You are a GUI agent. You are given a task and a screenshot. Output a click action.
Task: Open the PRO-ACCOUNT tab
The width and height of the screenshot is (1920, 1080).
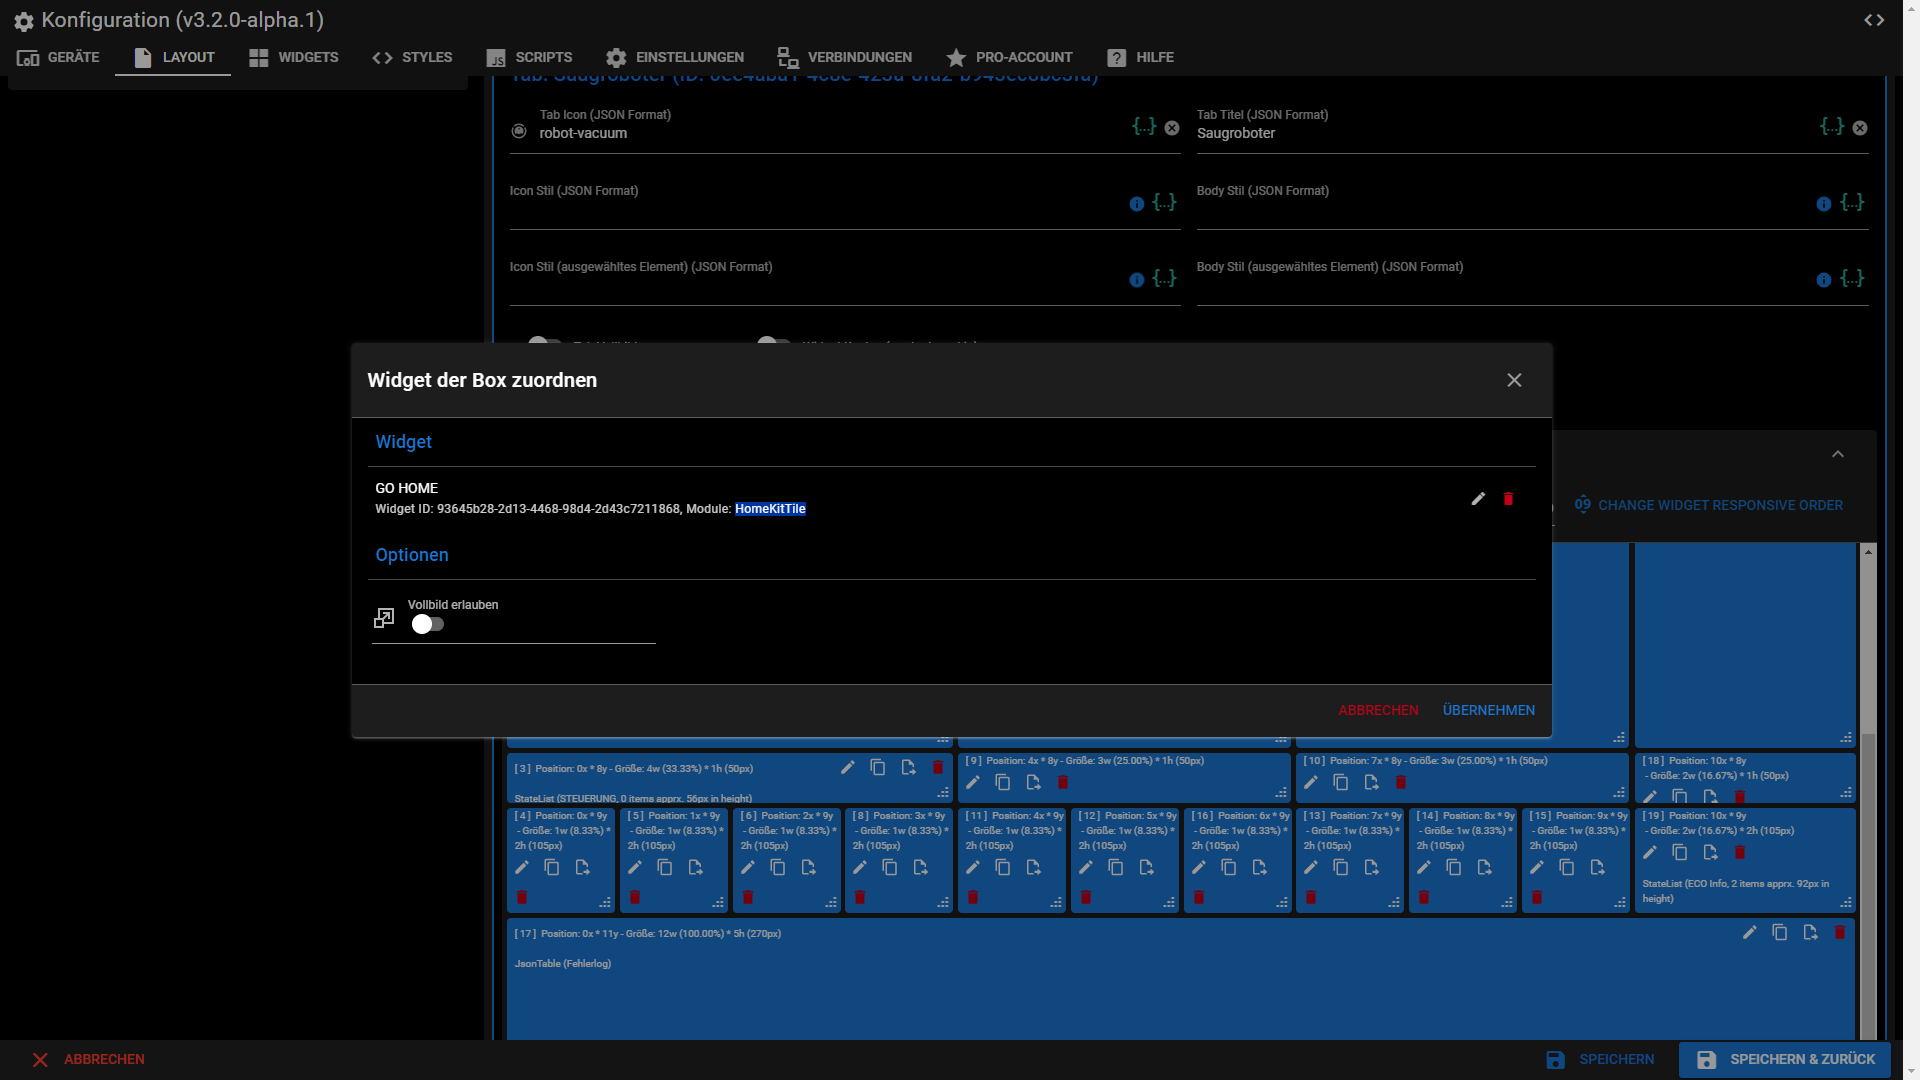click(1009, 57)
